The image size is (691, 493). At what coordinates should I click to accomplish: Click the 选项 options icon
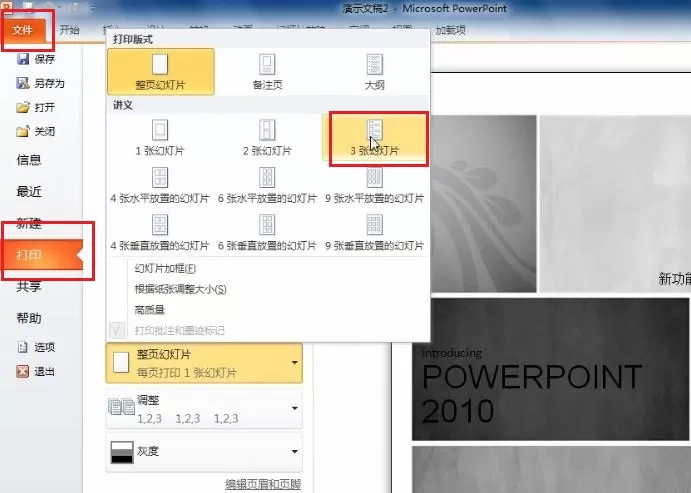click(23, 347)
